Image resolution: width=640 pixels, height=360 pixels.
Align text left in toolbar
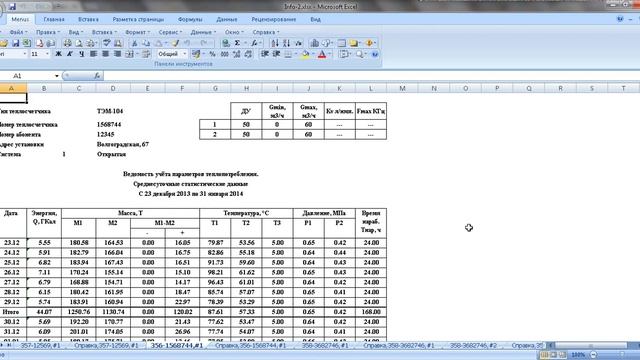(93, 54)
